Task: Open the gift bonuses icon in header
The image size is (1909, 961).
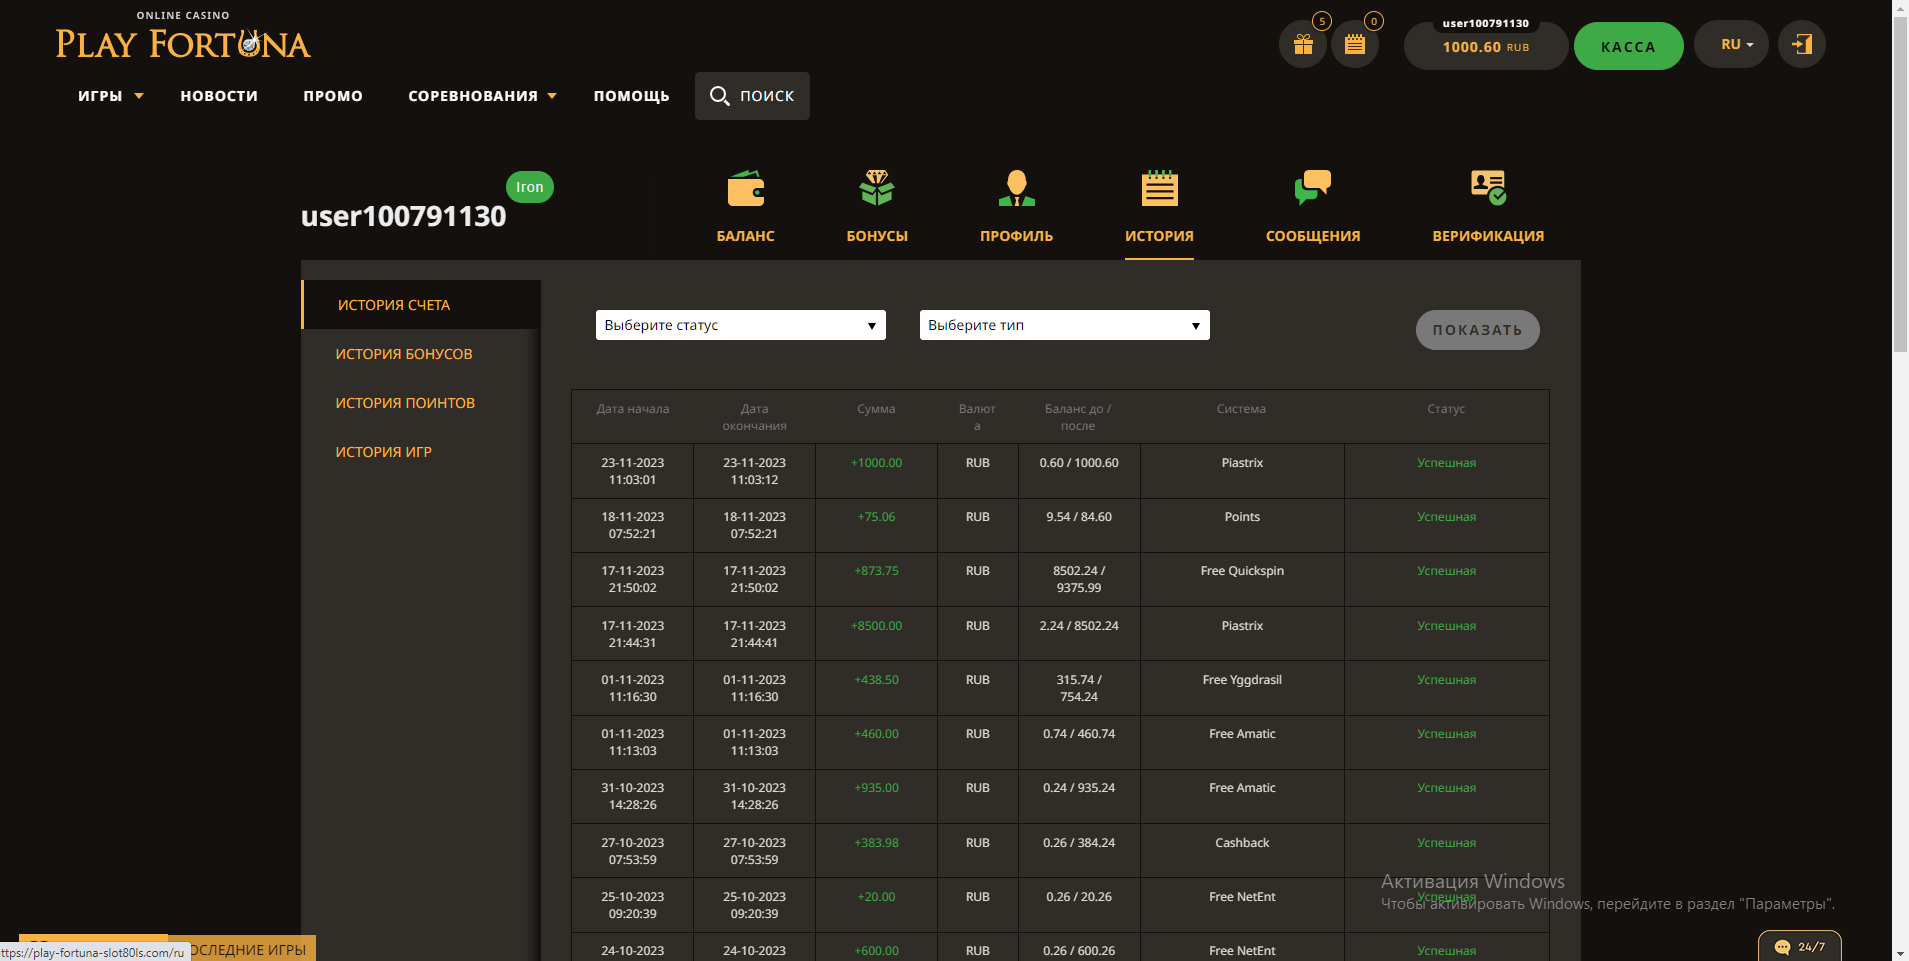Action: (1302, 45)
